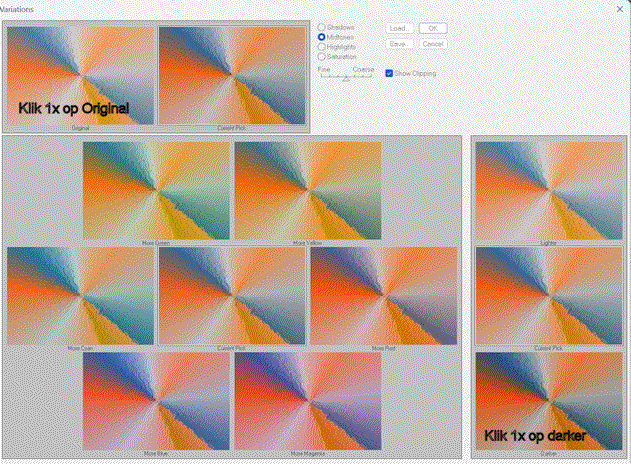Choose the Highlights radio option
The image size is (631, 464).
pyautogui.click(x=322, y=47)
